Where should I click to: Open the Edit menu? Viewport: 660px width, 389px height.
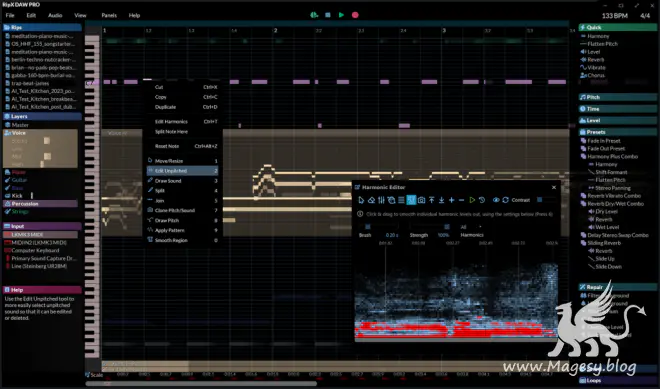[x=31, y=15]
